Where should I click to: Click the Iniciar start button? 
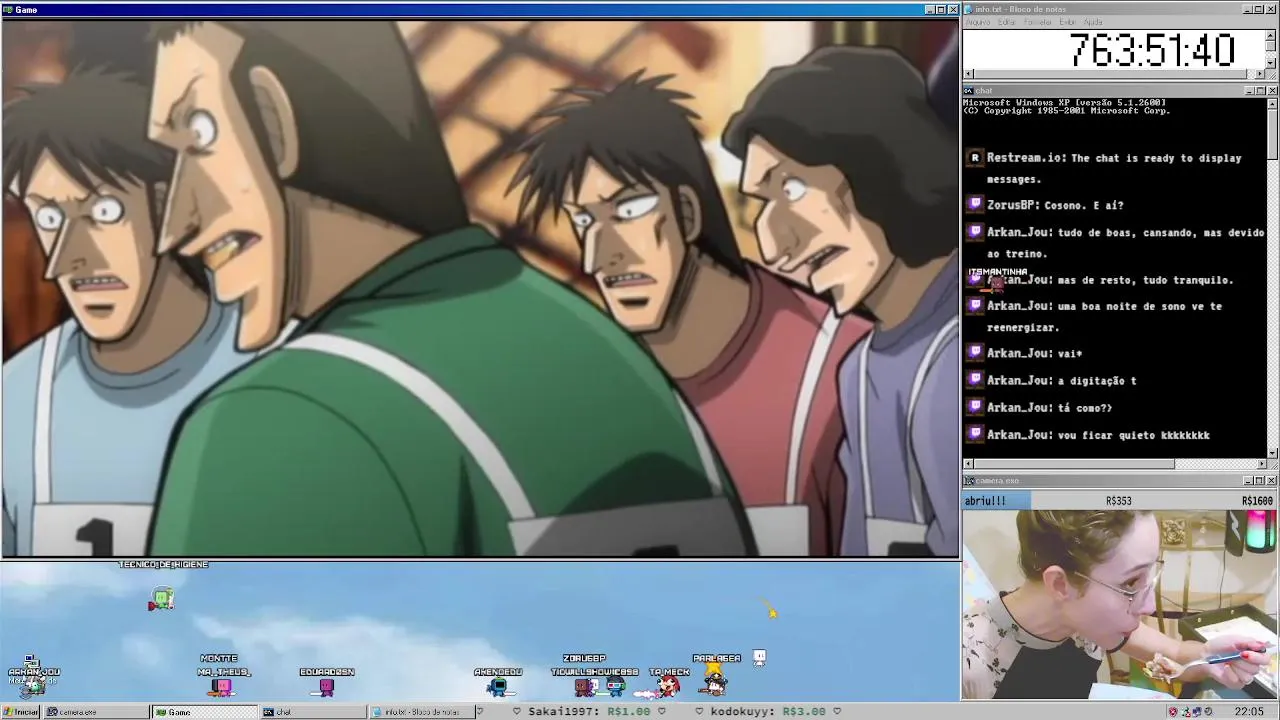point(20,712)
